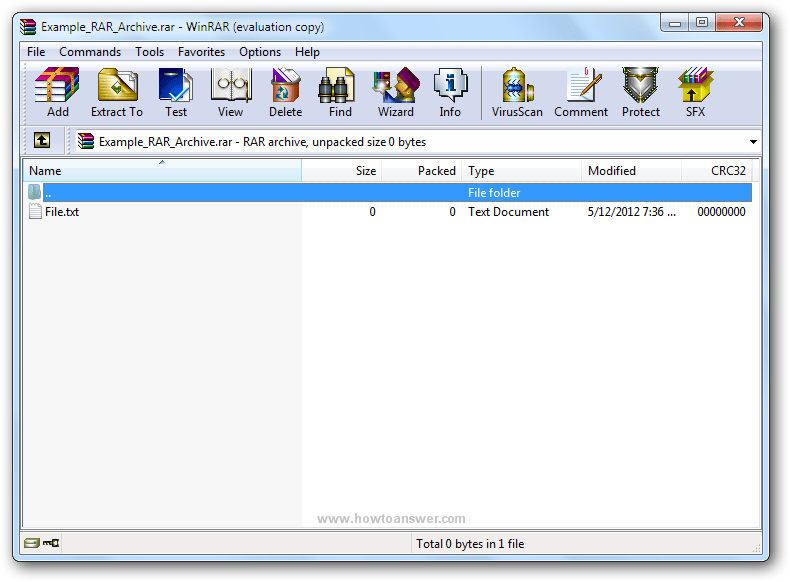Open the Help menu

307,52
